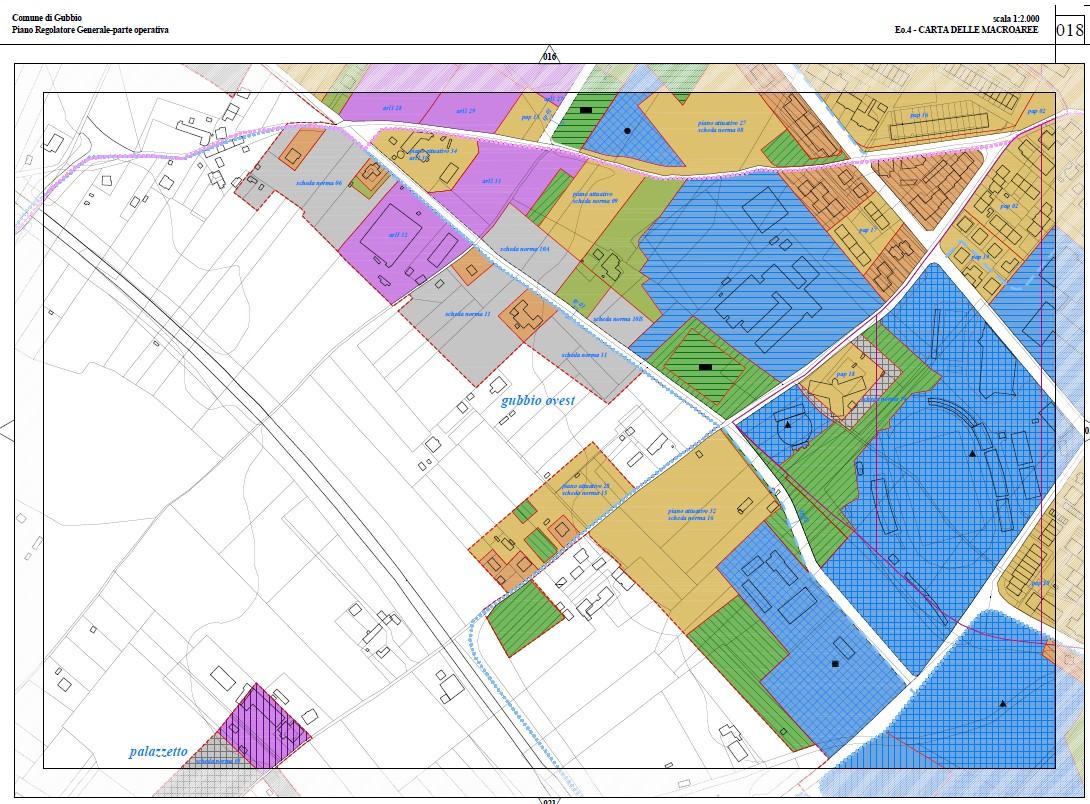Click the sheet number 018 box

click(x=1069, y=29)
